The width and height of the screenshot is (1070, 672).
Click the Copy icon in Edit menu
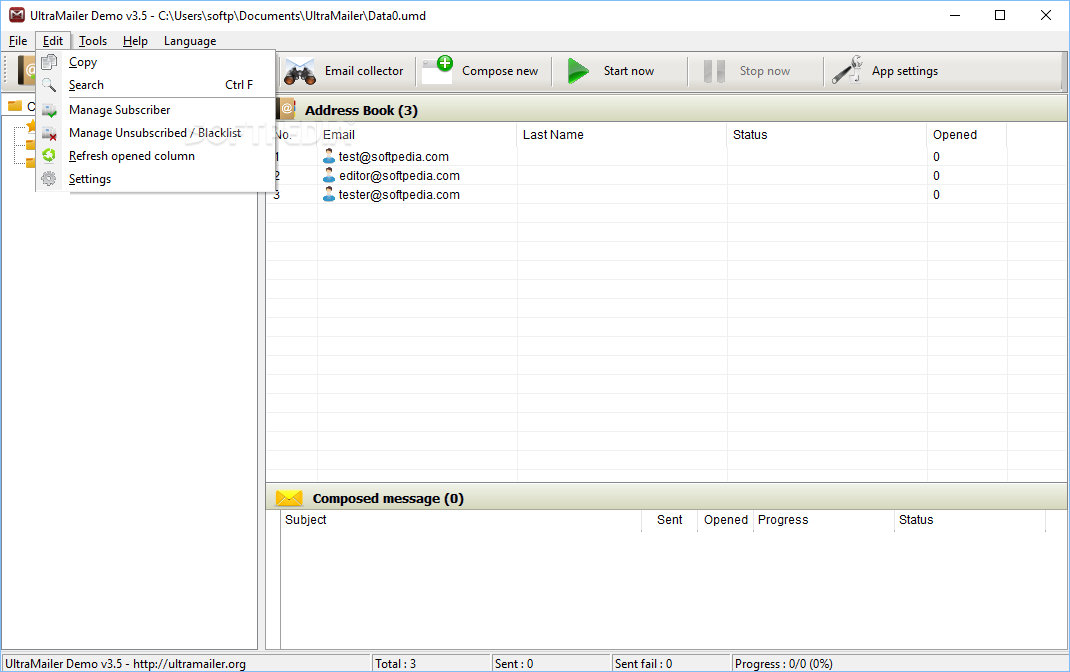point(49,62)
